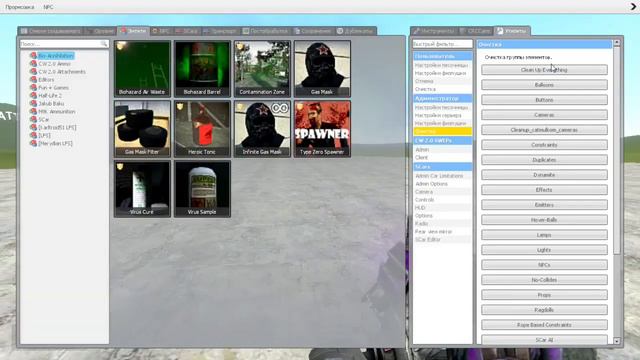Click the magnifier icon in search box
This screenshot has width=640, height=360.
[104, 44]
